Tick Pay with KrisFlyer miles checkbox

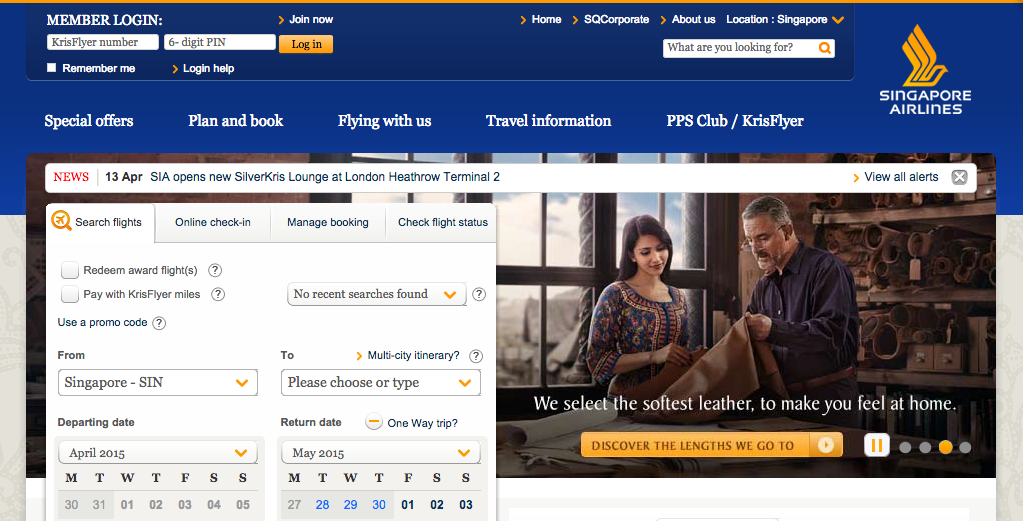point(70,294)
